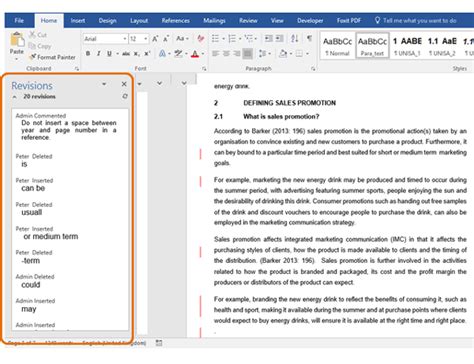474x364 pixels.
Task: Click the Paste icon
Action: tap(17, 40)
